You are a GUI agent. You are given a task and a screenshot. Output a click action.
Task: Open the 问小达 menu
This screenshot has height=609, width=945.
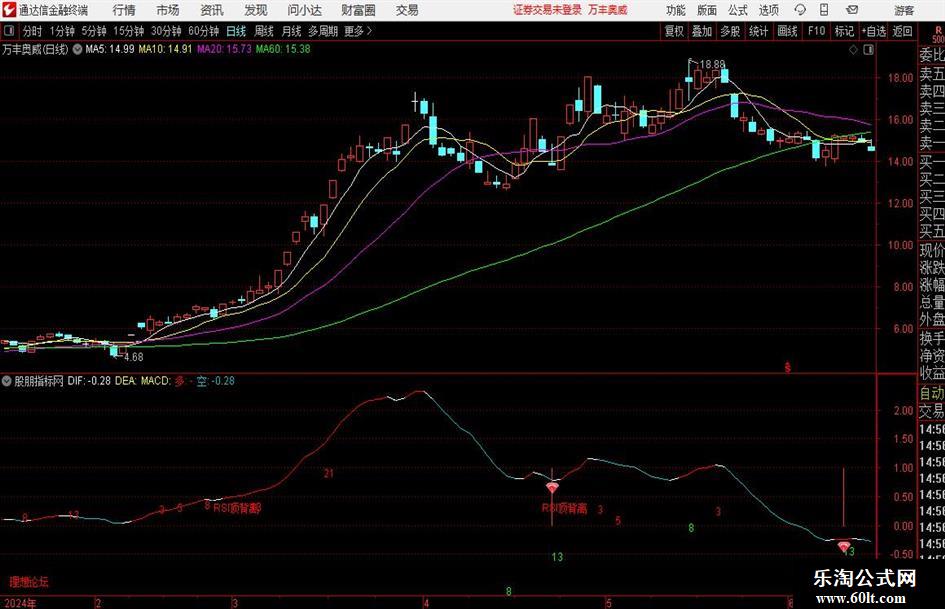pos(304,10)
